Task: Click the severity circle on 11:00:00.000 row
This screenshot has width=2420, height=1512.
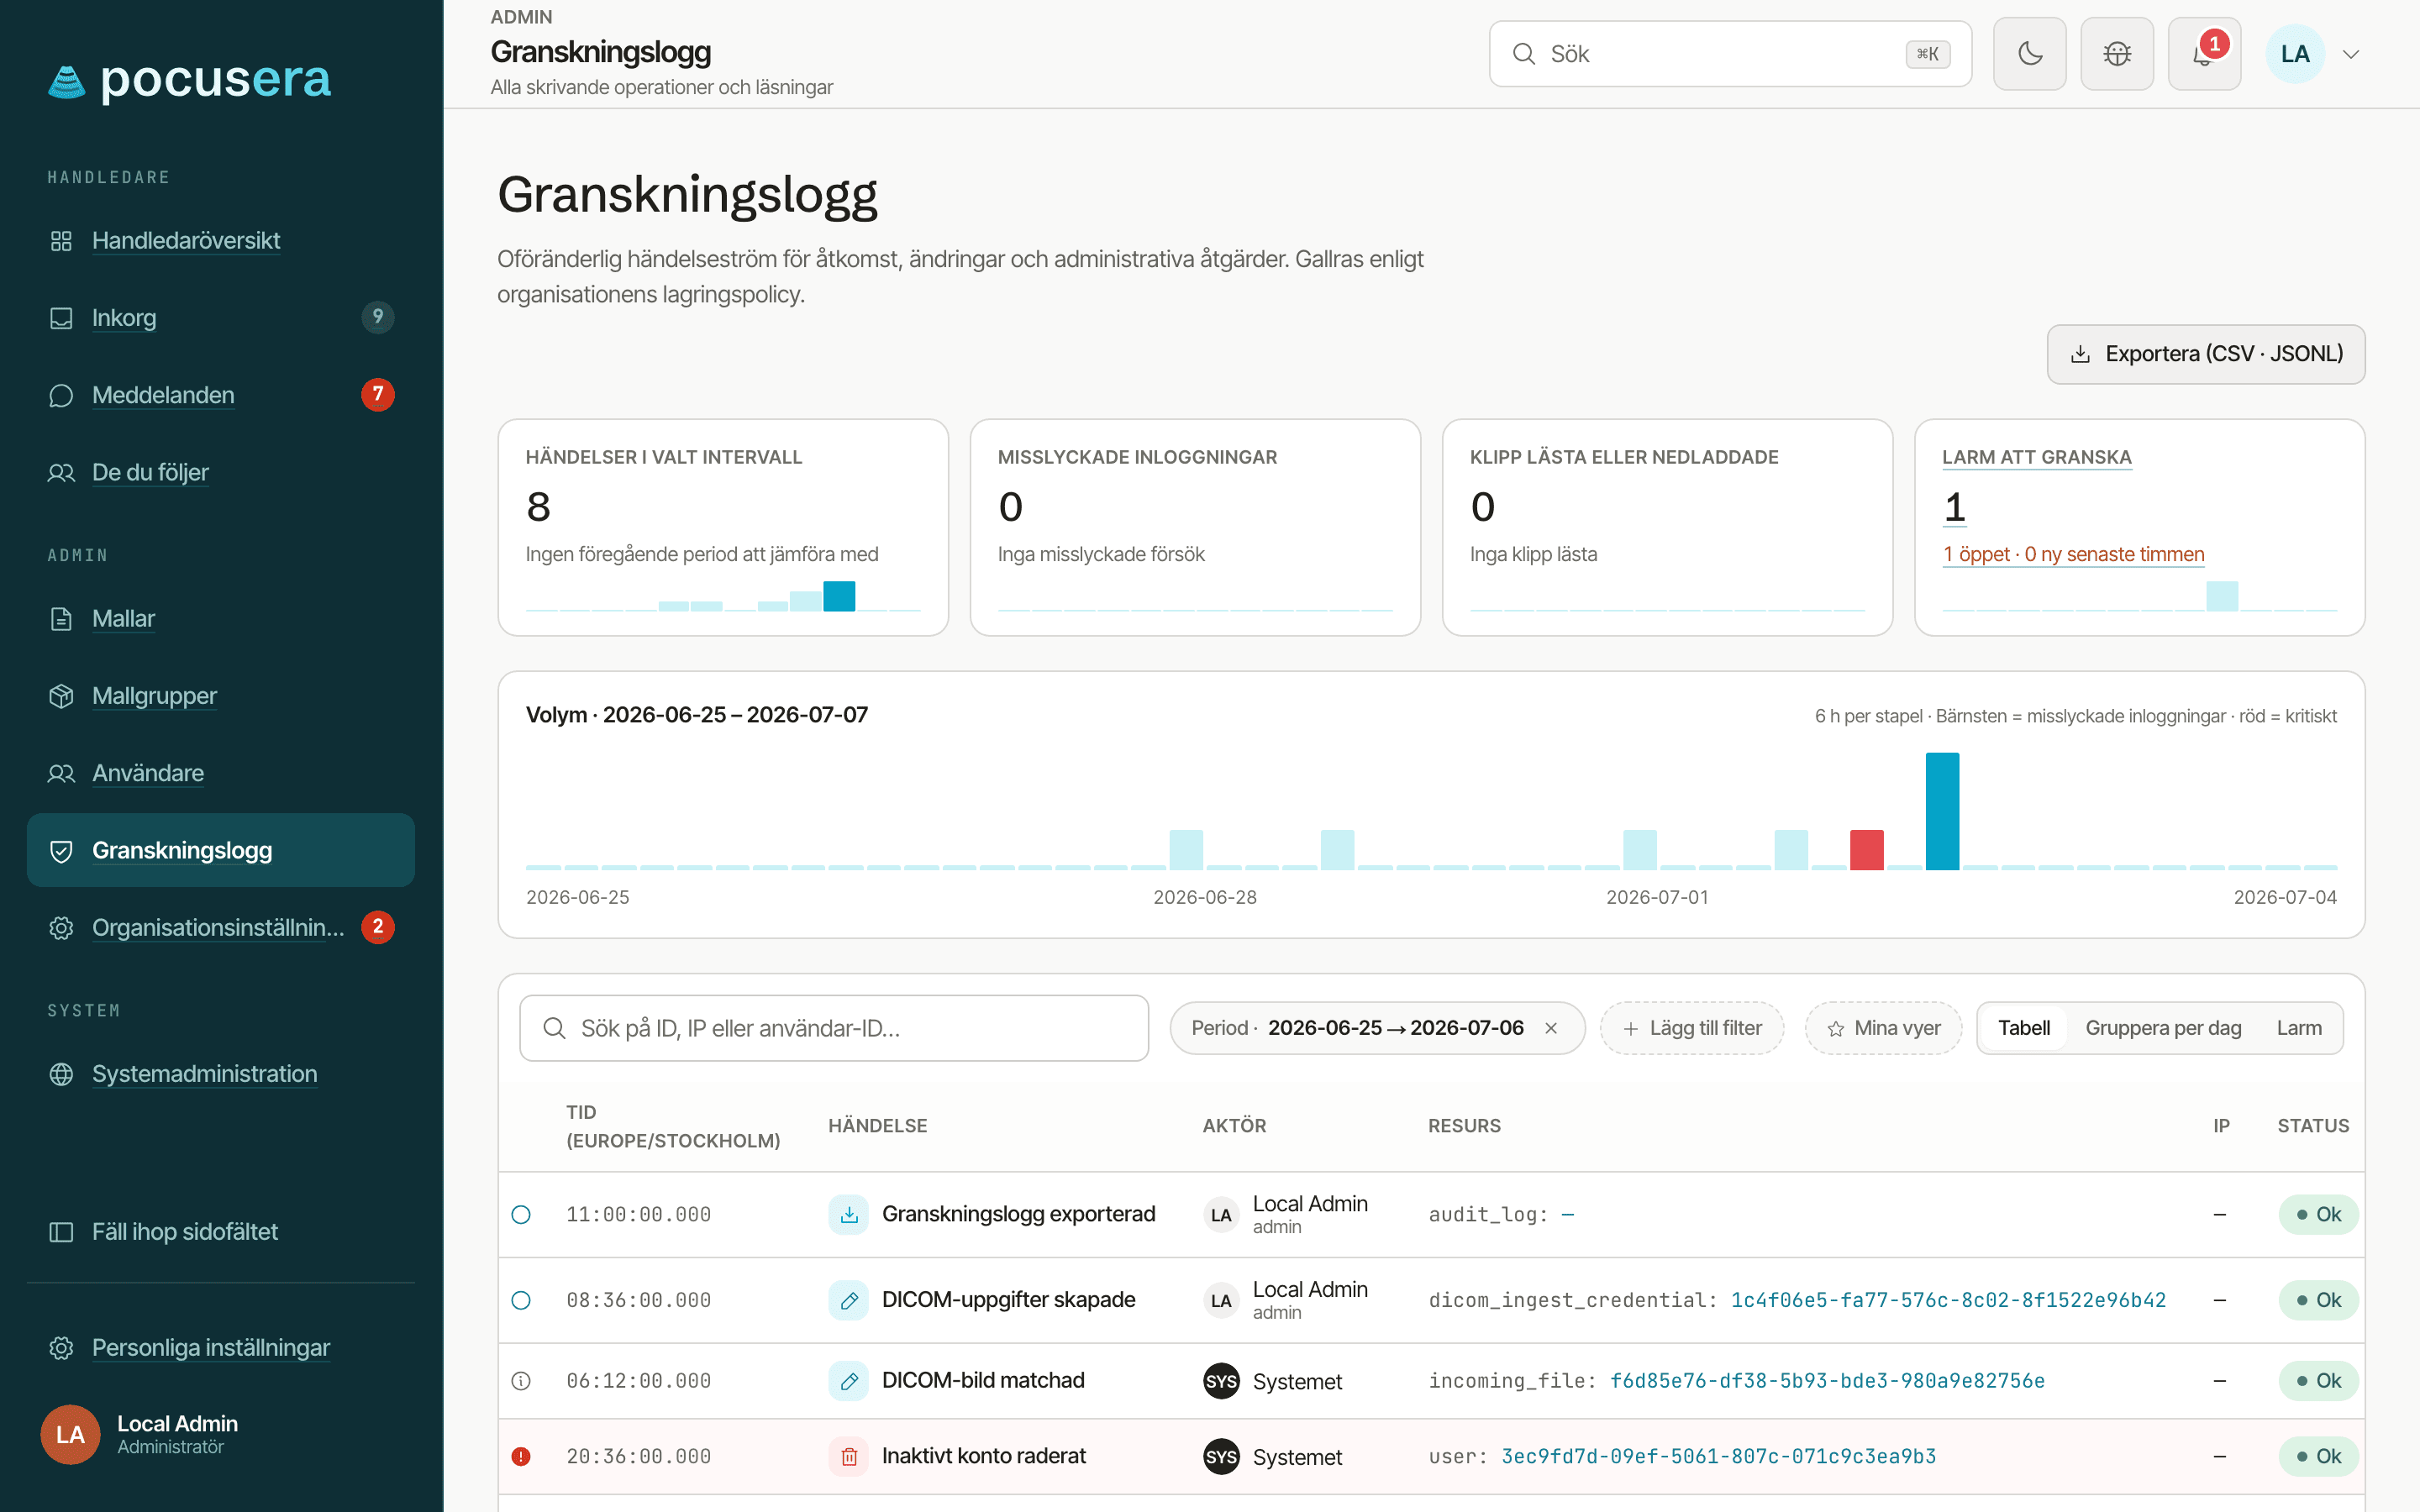Action: pyautogui.click(x=521, y=1214)
